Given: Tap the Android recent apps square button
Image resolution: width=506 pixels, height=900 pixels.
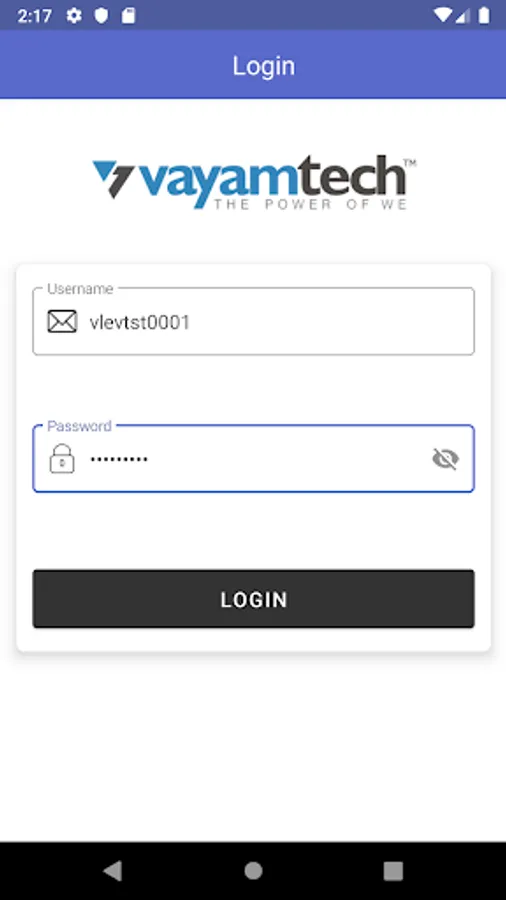Looking at the screenshot, I should point(393,871).
